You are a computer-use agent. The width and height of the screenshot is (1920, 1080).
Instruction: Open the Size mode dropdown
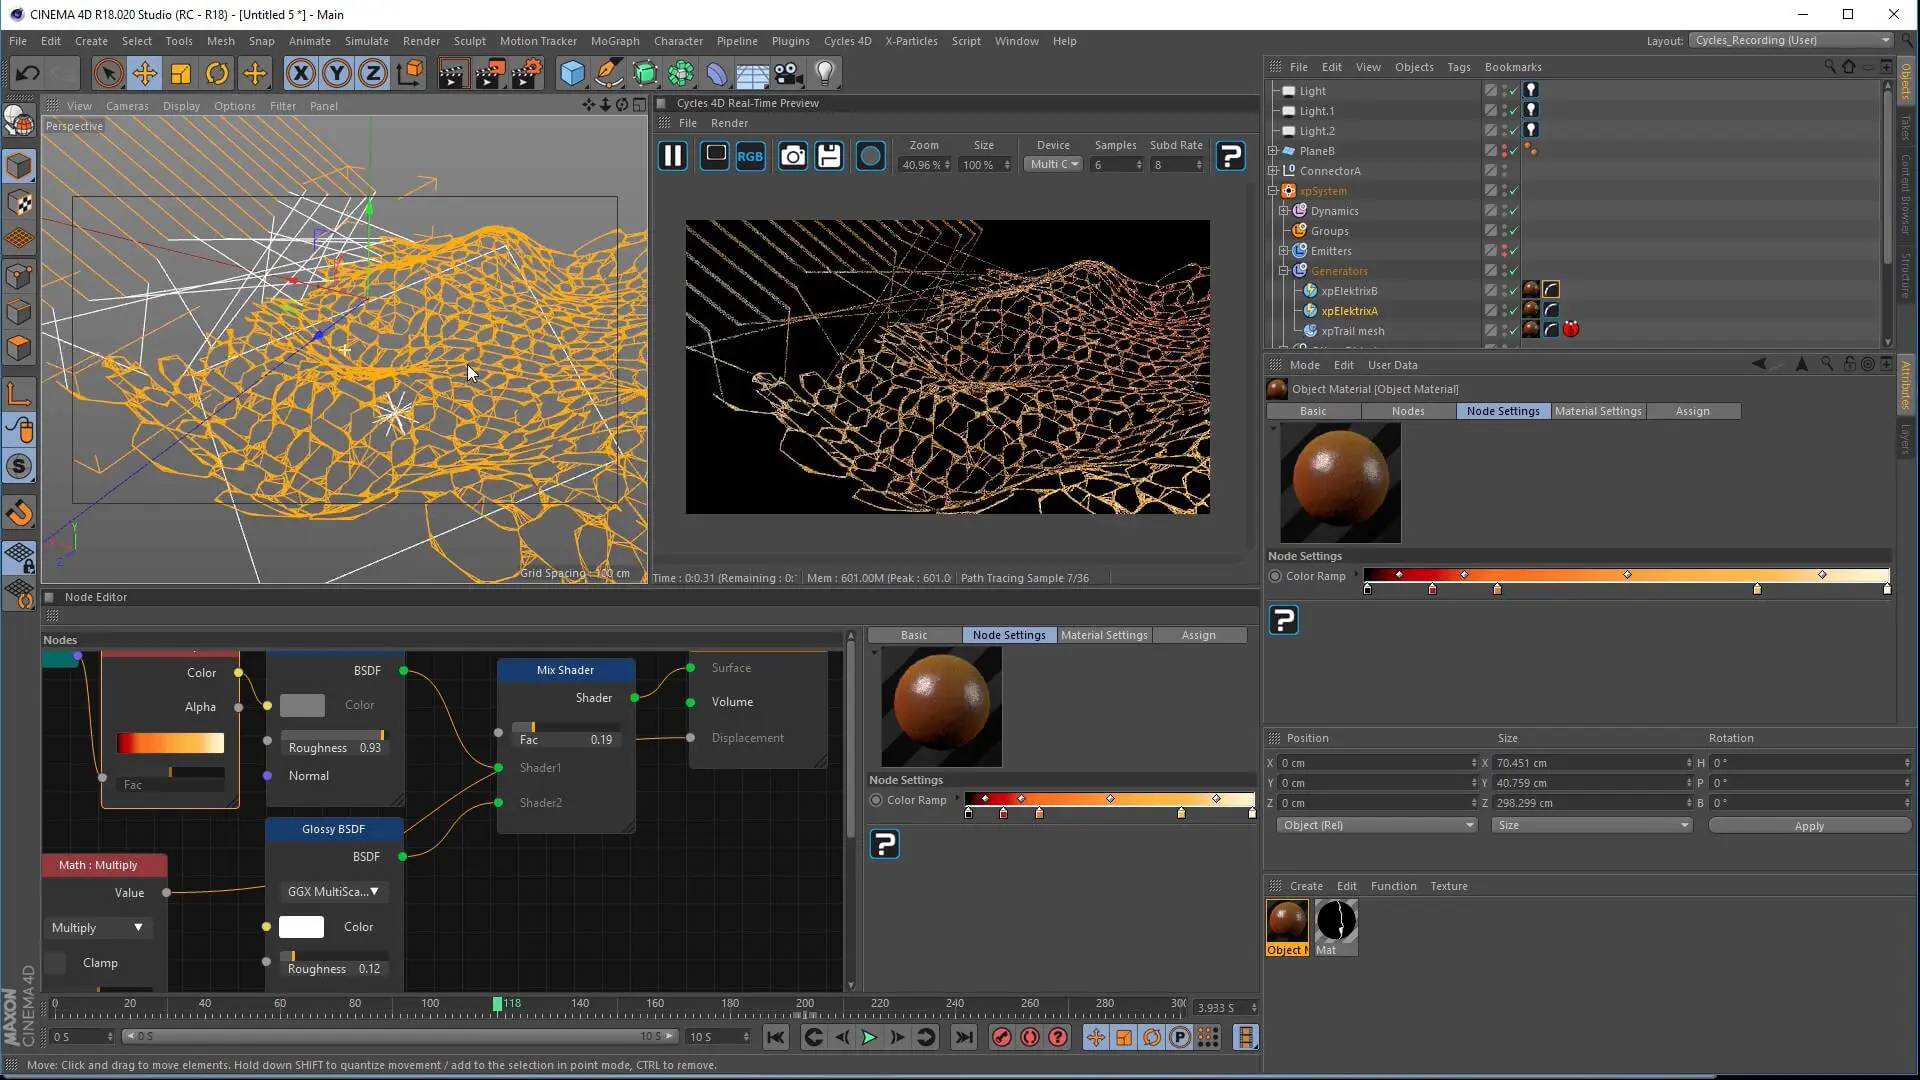[1592, 825]
